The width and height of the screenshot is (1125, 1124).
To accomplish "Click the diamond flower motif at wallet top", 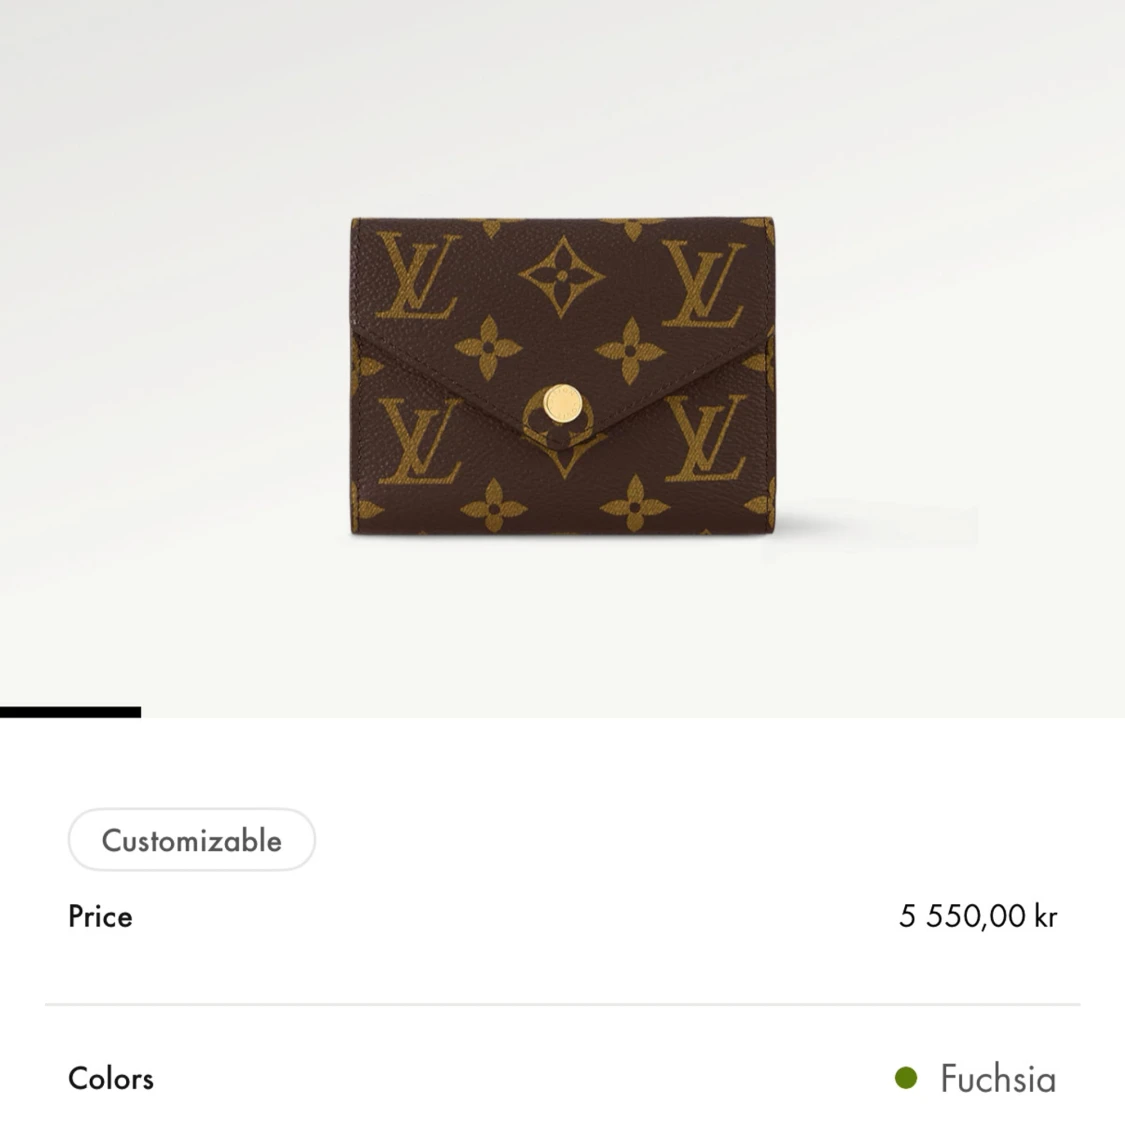I will click(x=562, y=277).
